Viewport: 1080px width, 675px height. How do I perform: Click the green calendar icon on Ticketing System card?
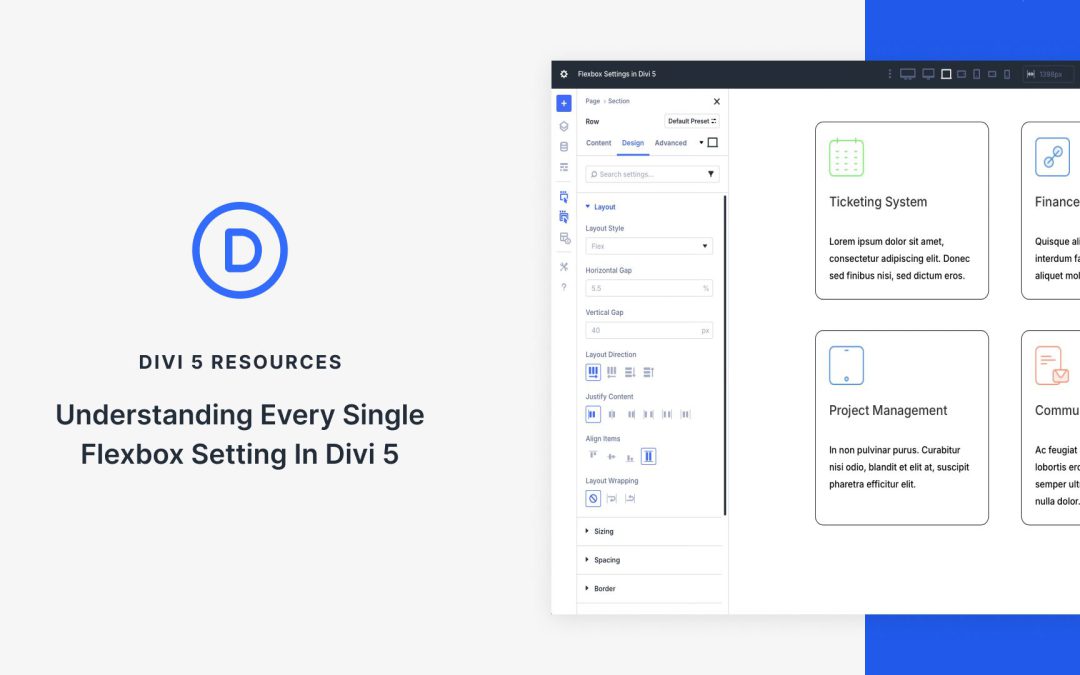point(847,157)
